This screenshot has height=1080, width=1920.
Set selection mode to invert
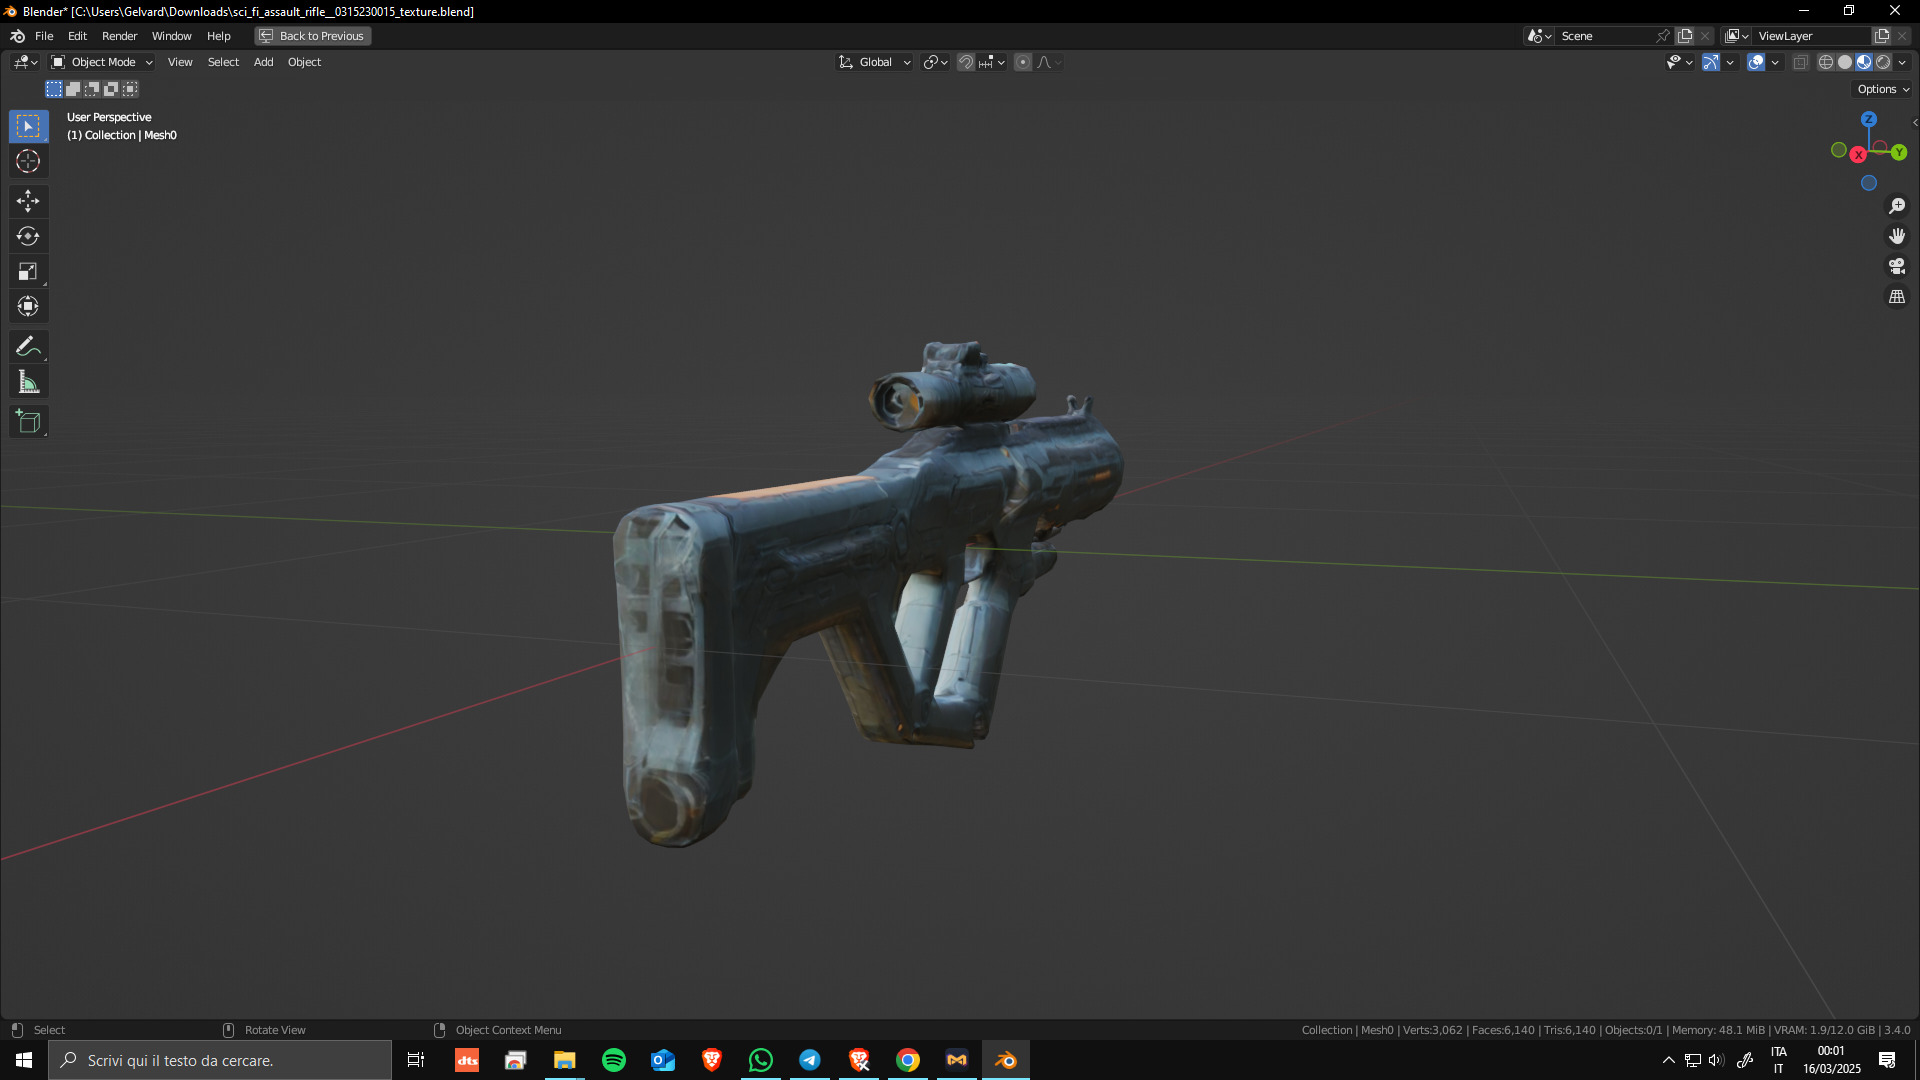pos(111,89)
